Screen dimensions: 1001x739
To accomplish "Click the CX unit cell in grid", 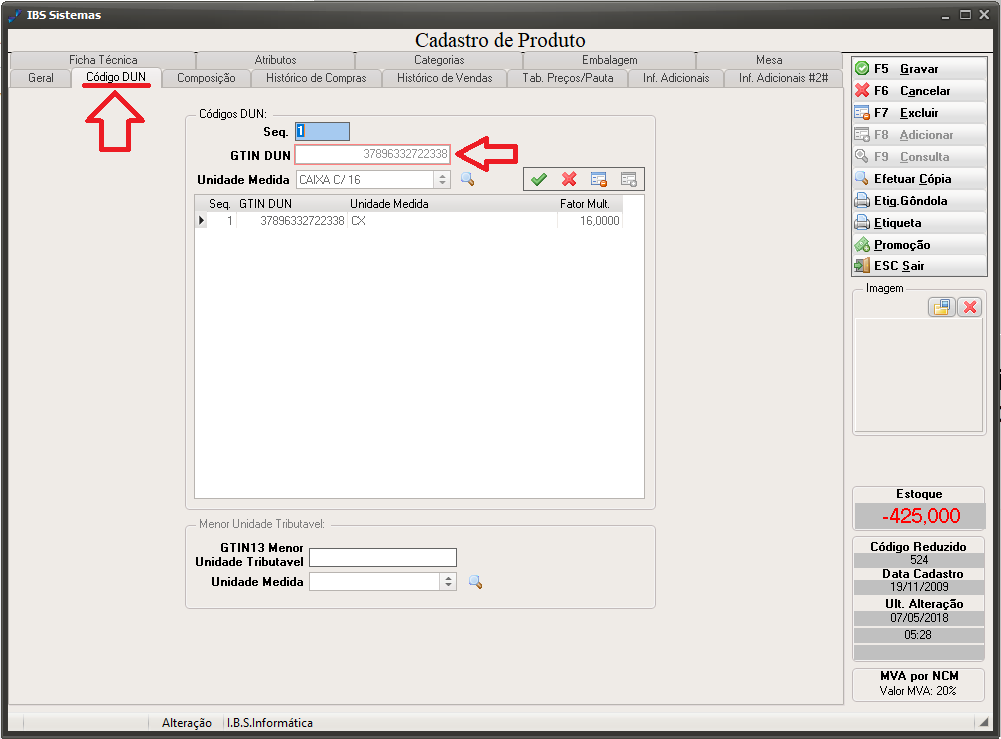I will 452,221.
